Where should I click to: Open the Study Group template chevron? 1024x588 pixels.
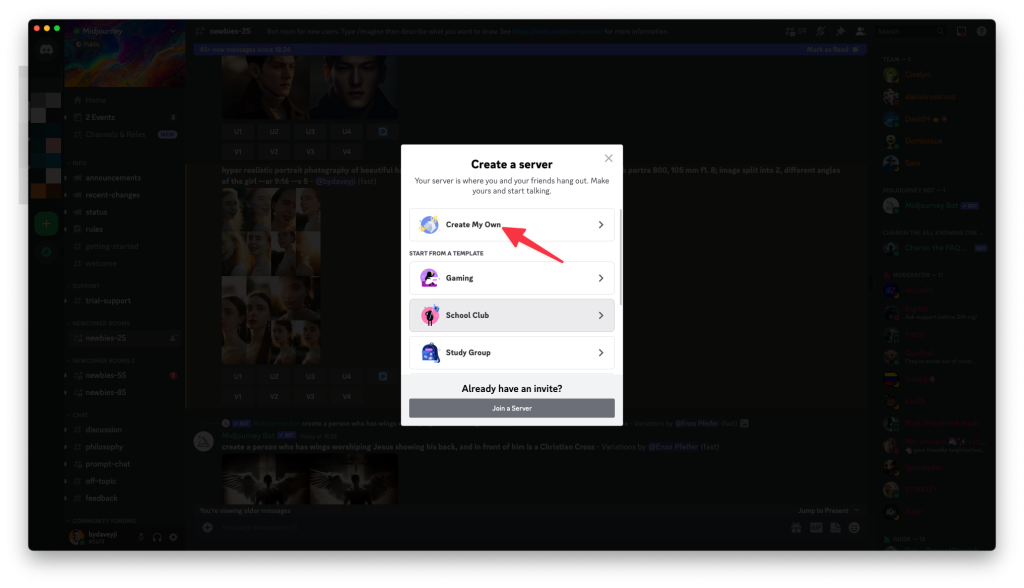point(601,353)
